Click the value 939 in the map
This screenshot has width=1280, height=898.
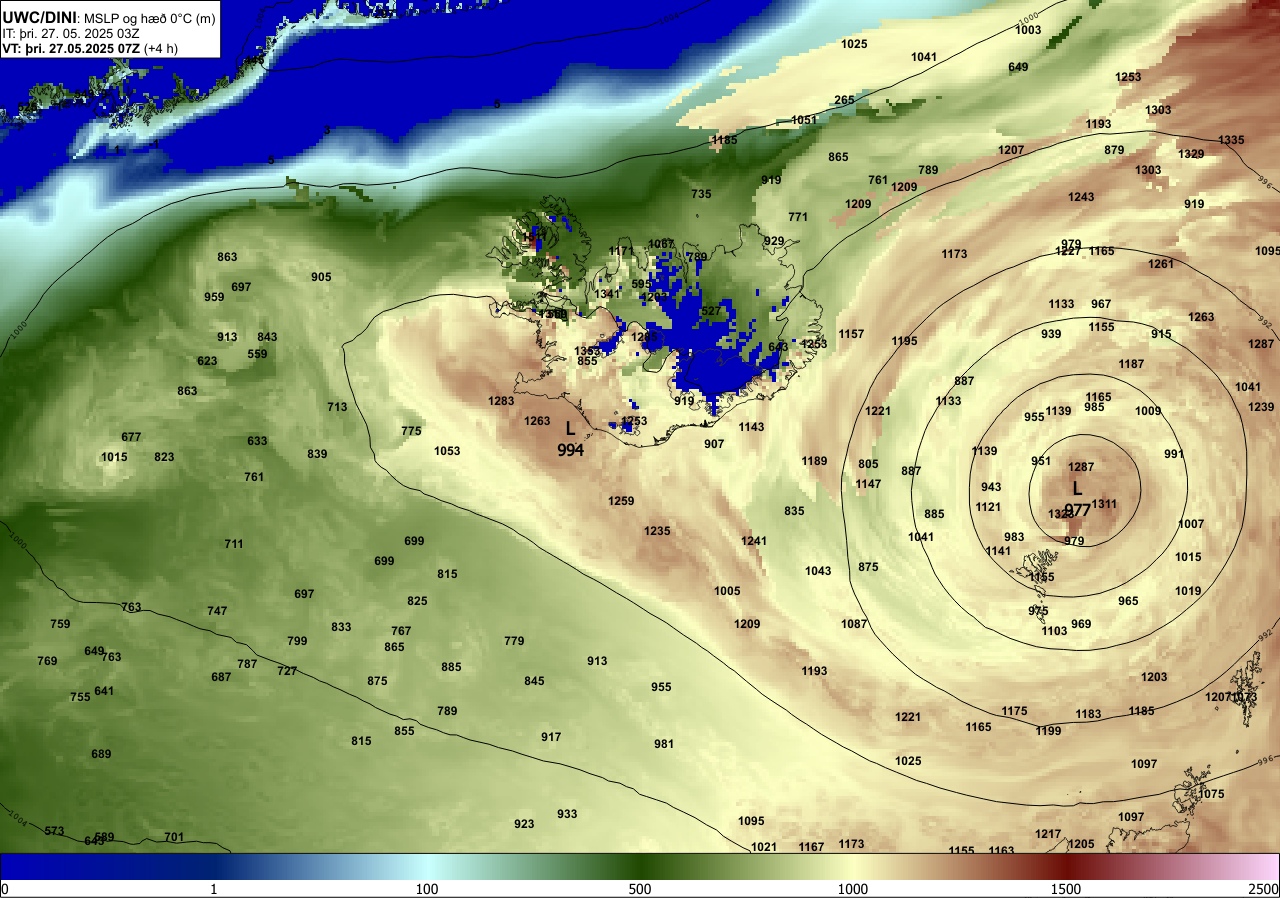1051,334
